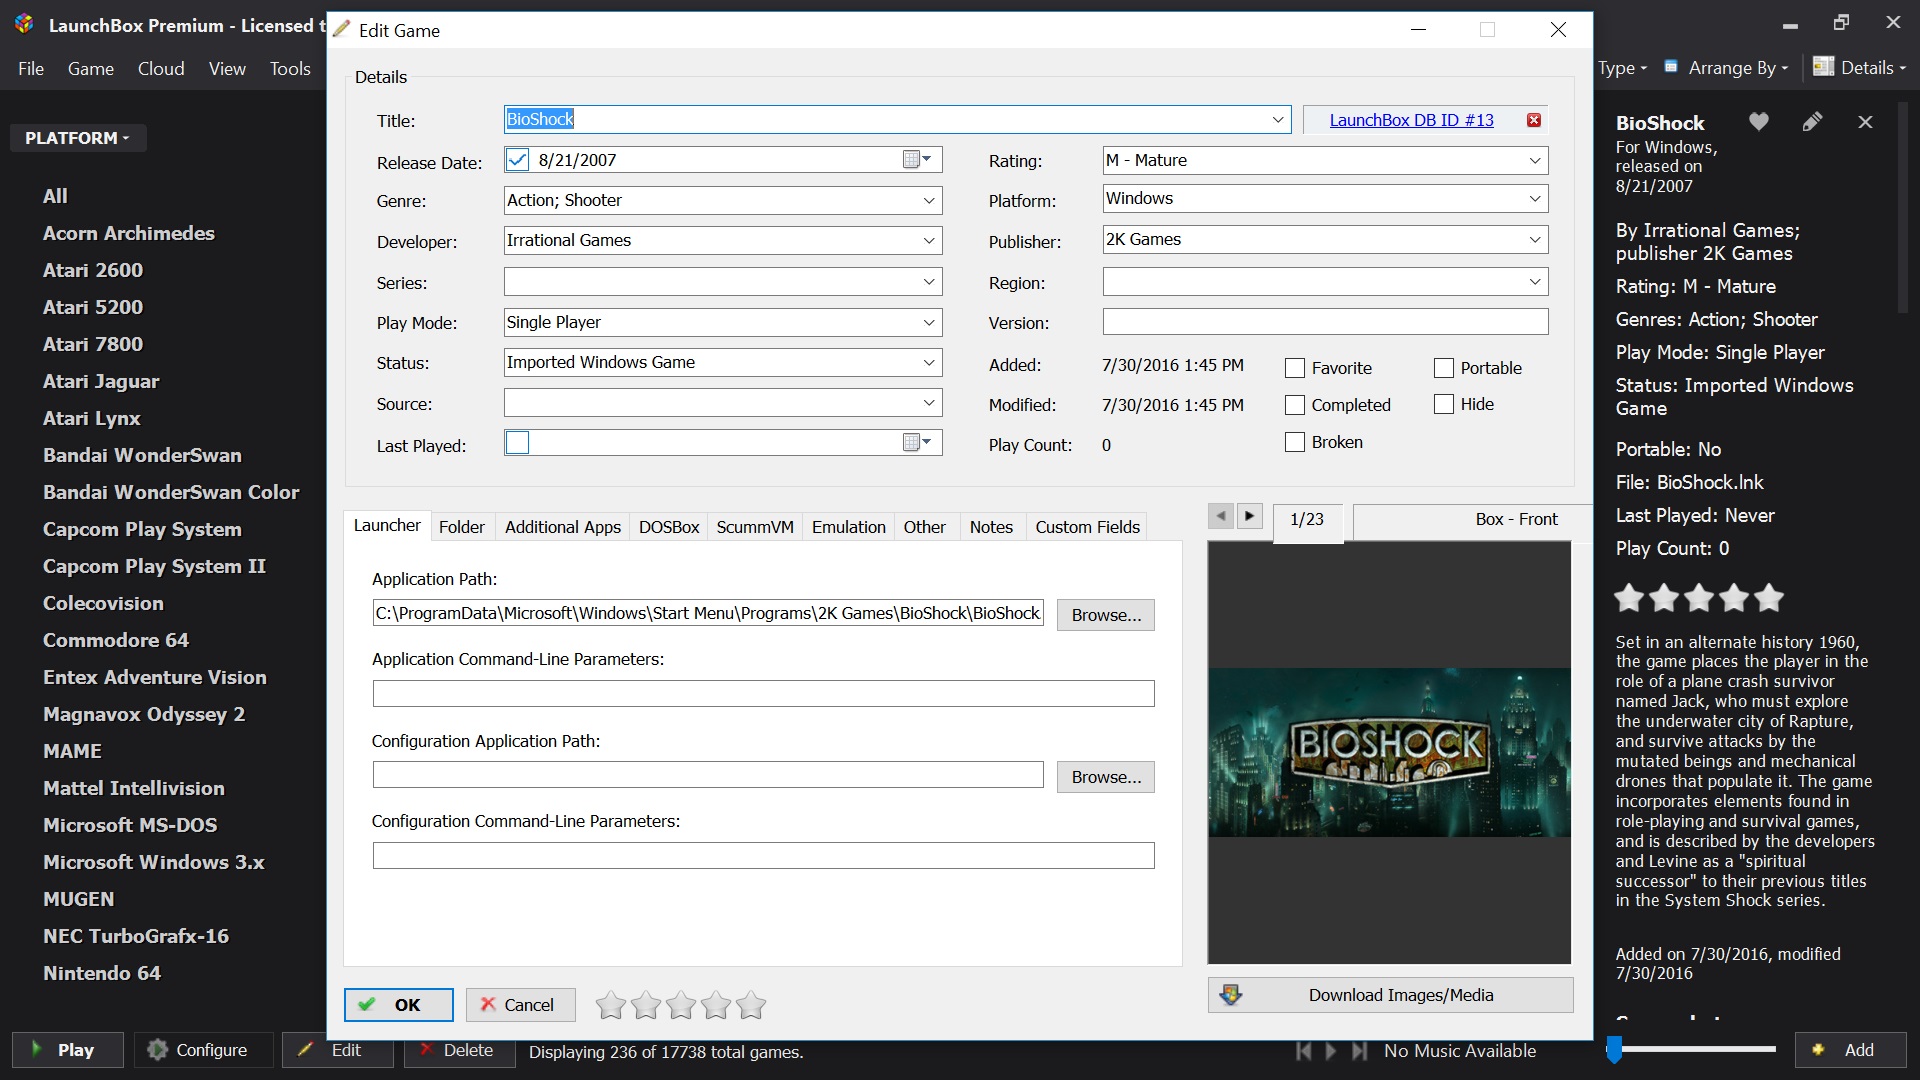The width and height of the screenshot is (1920, 1080).
Task: Toggle the Release Date checkbox
Action: [x=517, y=160]
